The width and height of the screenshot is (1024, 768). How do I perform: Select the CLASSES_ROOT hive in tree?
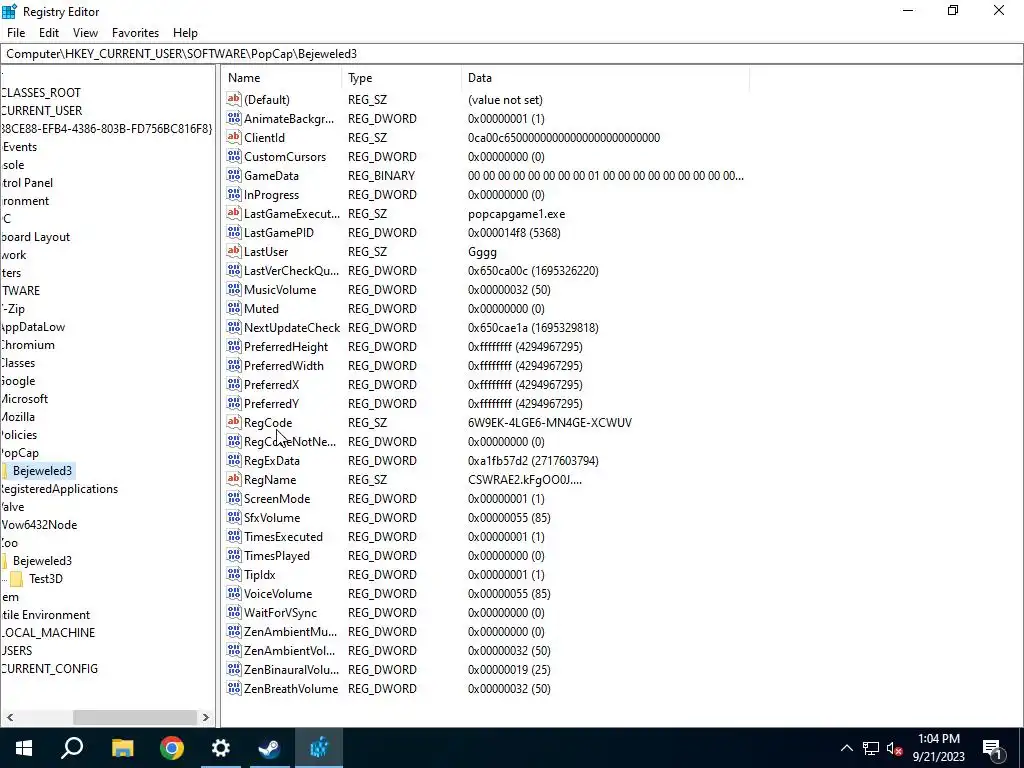[40, 93]
